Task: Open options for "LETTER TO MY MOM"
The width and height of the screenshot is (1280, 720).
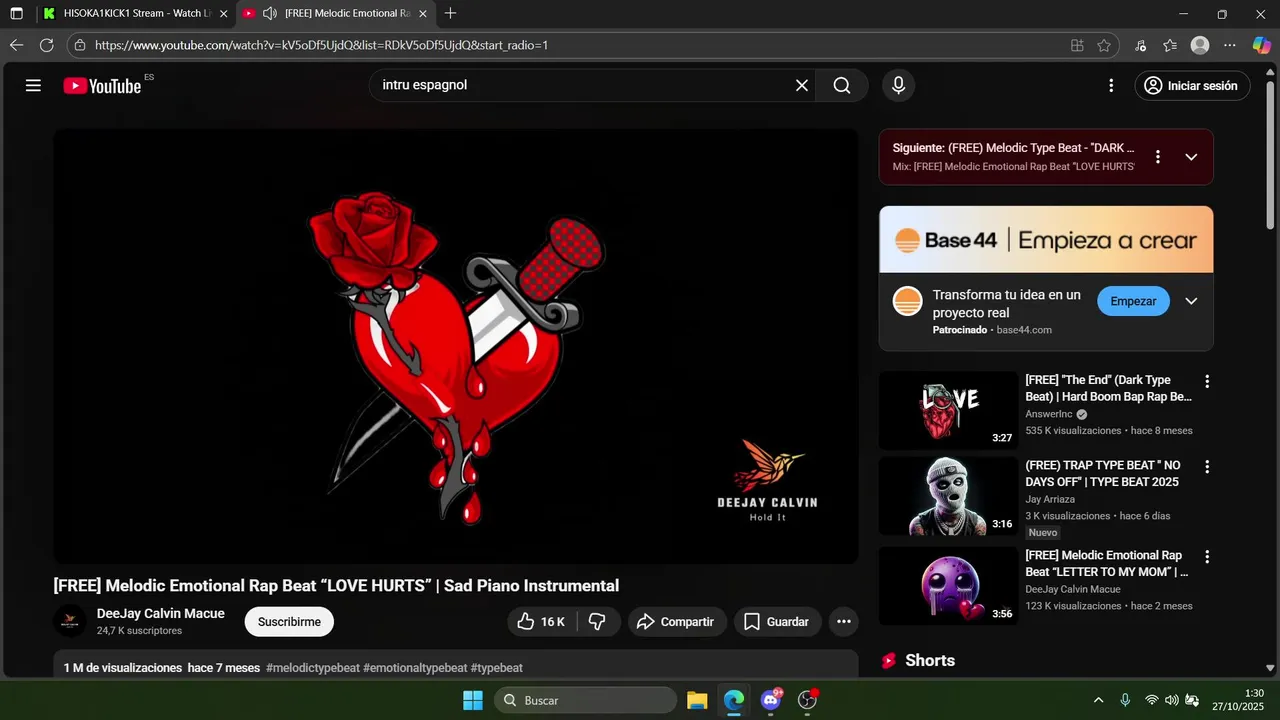Action: pyautogui.click(x=1207, y=557)
